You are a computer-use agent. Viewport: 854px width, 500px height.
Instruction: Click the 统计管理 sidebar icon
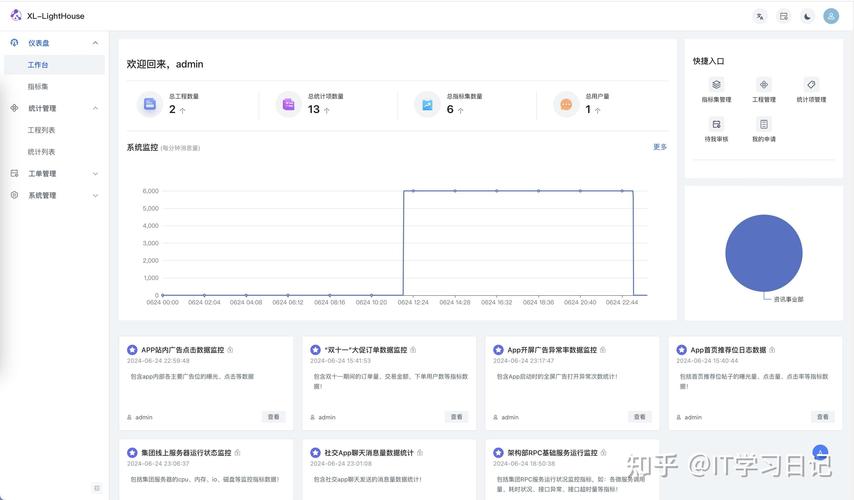click(x=14, y=108)
